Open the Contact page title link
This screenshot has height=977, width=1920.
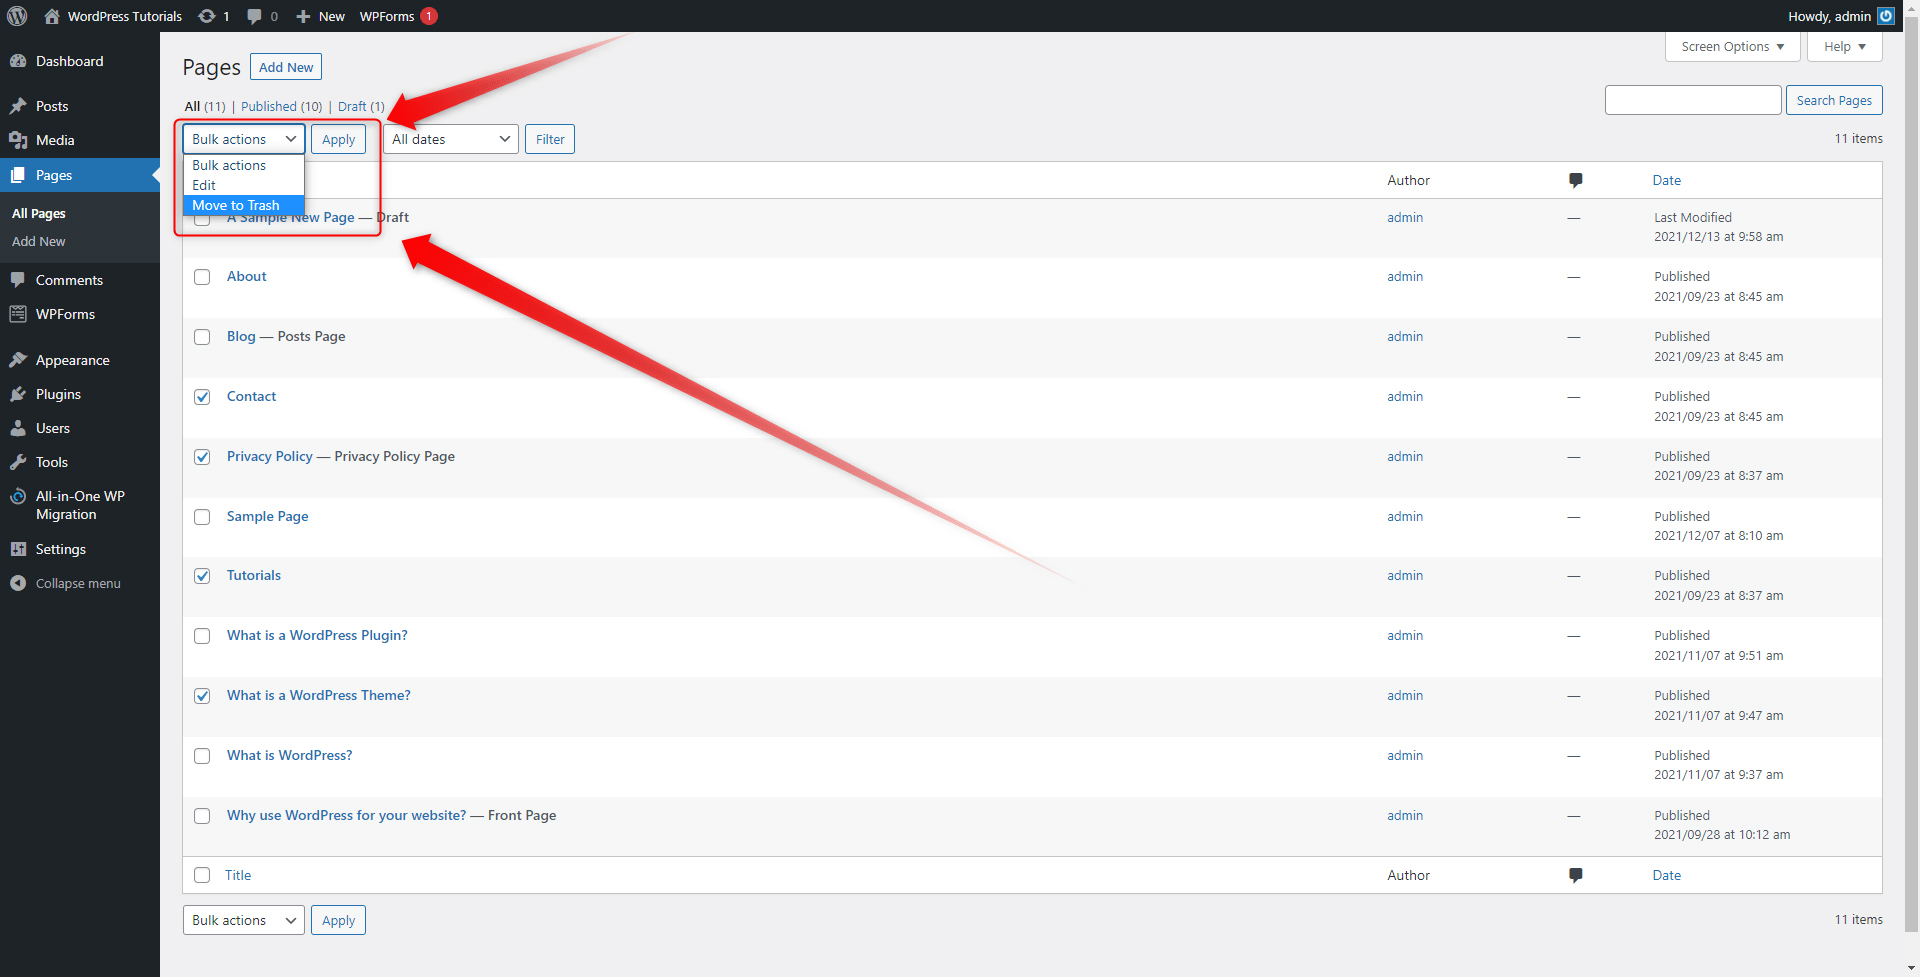(x=251, y=396)
